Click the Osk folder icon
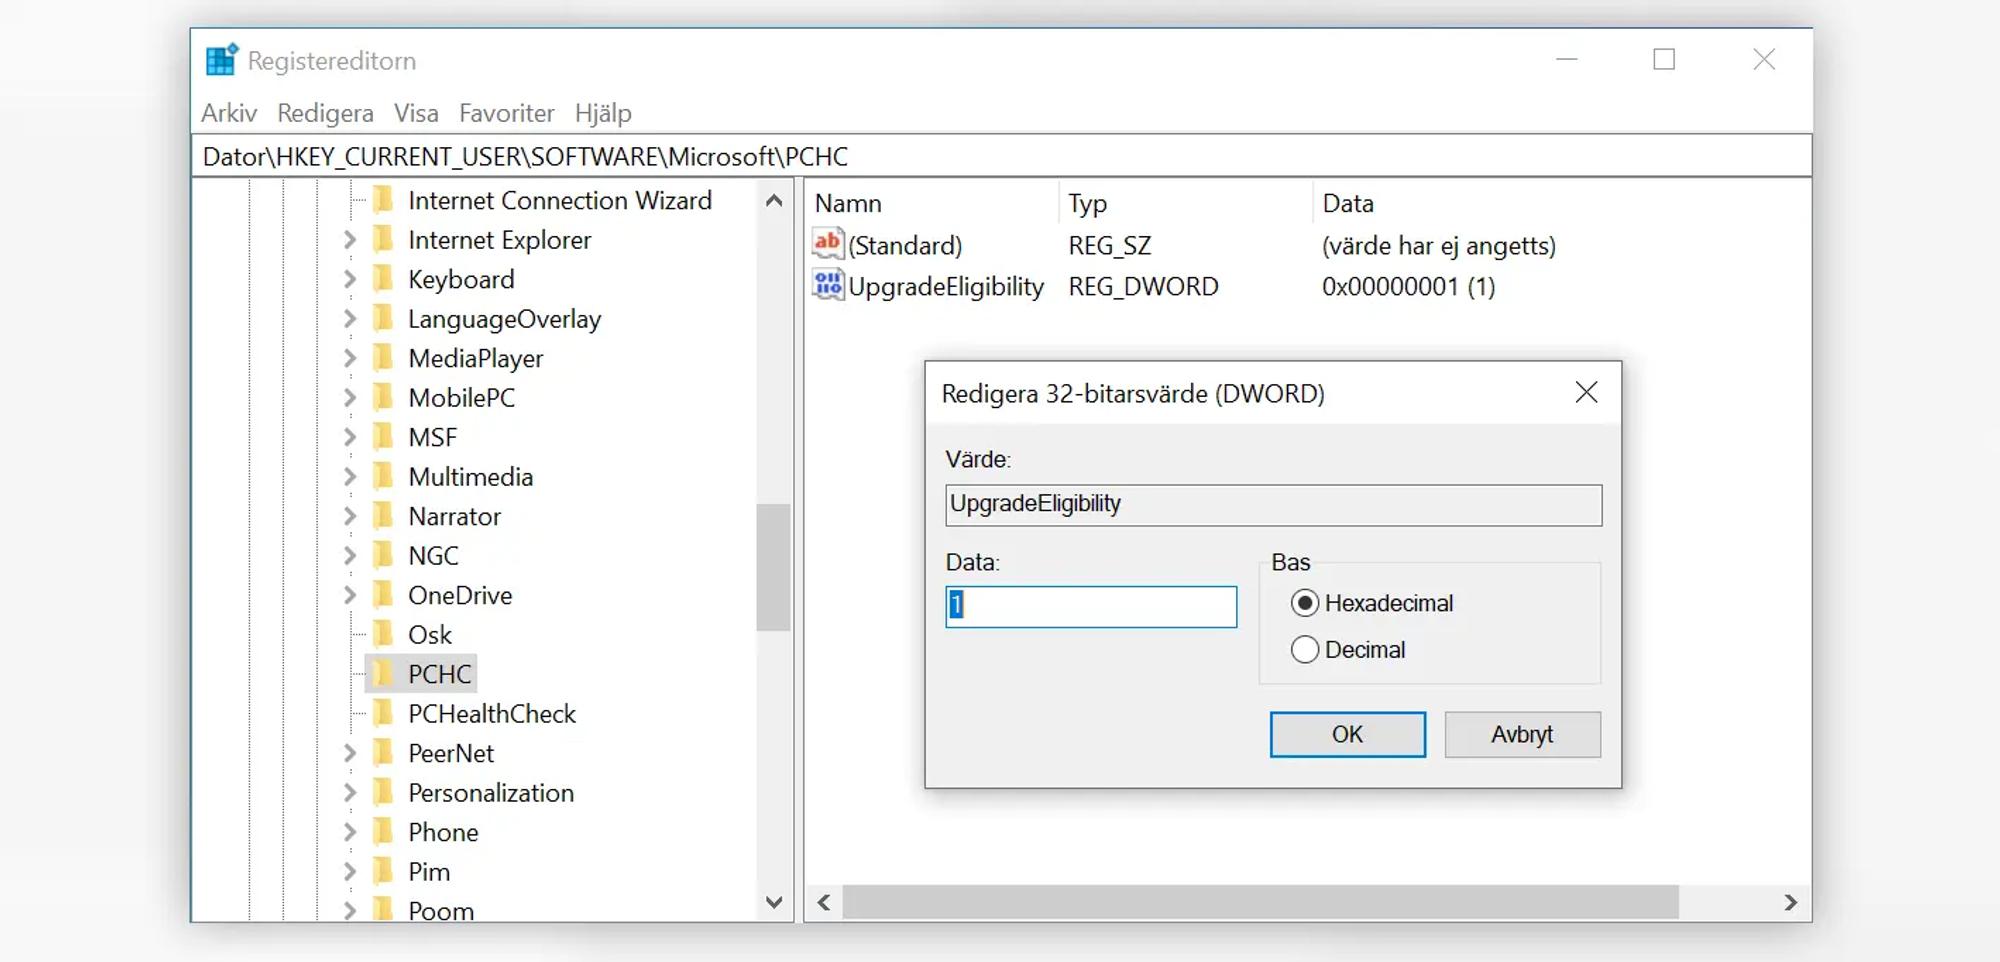Viewport: 2000px width, 962px height. click(383, 635)
